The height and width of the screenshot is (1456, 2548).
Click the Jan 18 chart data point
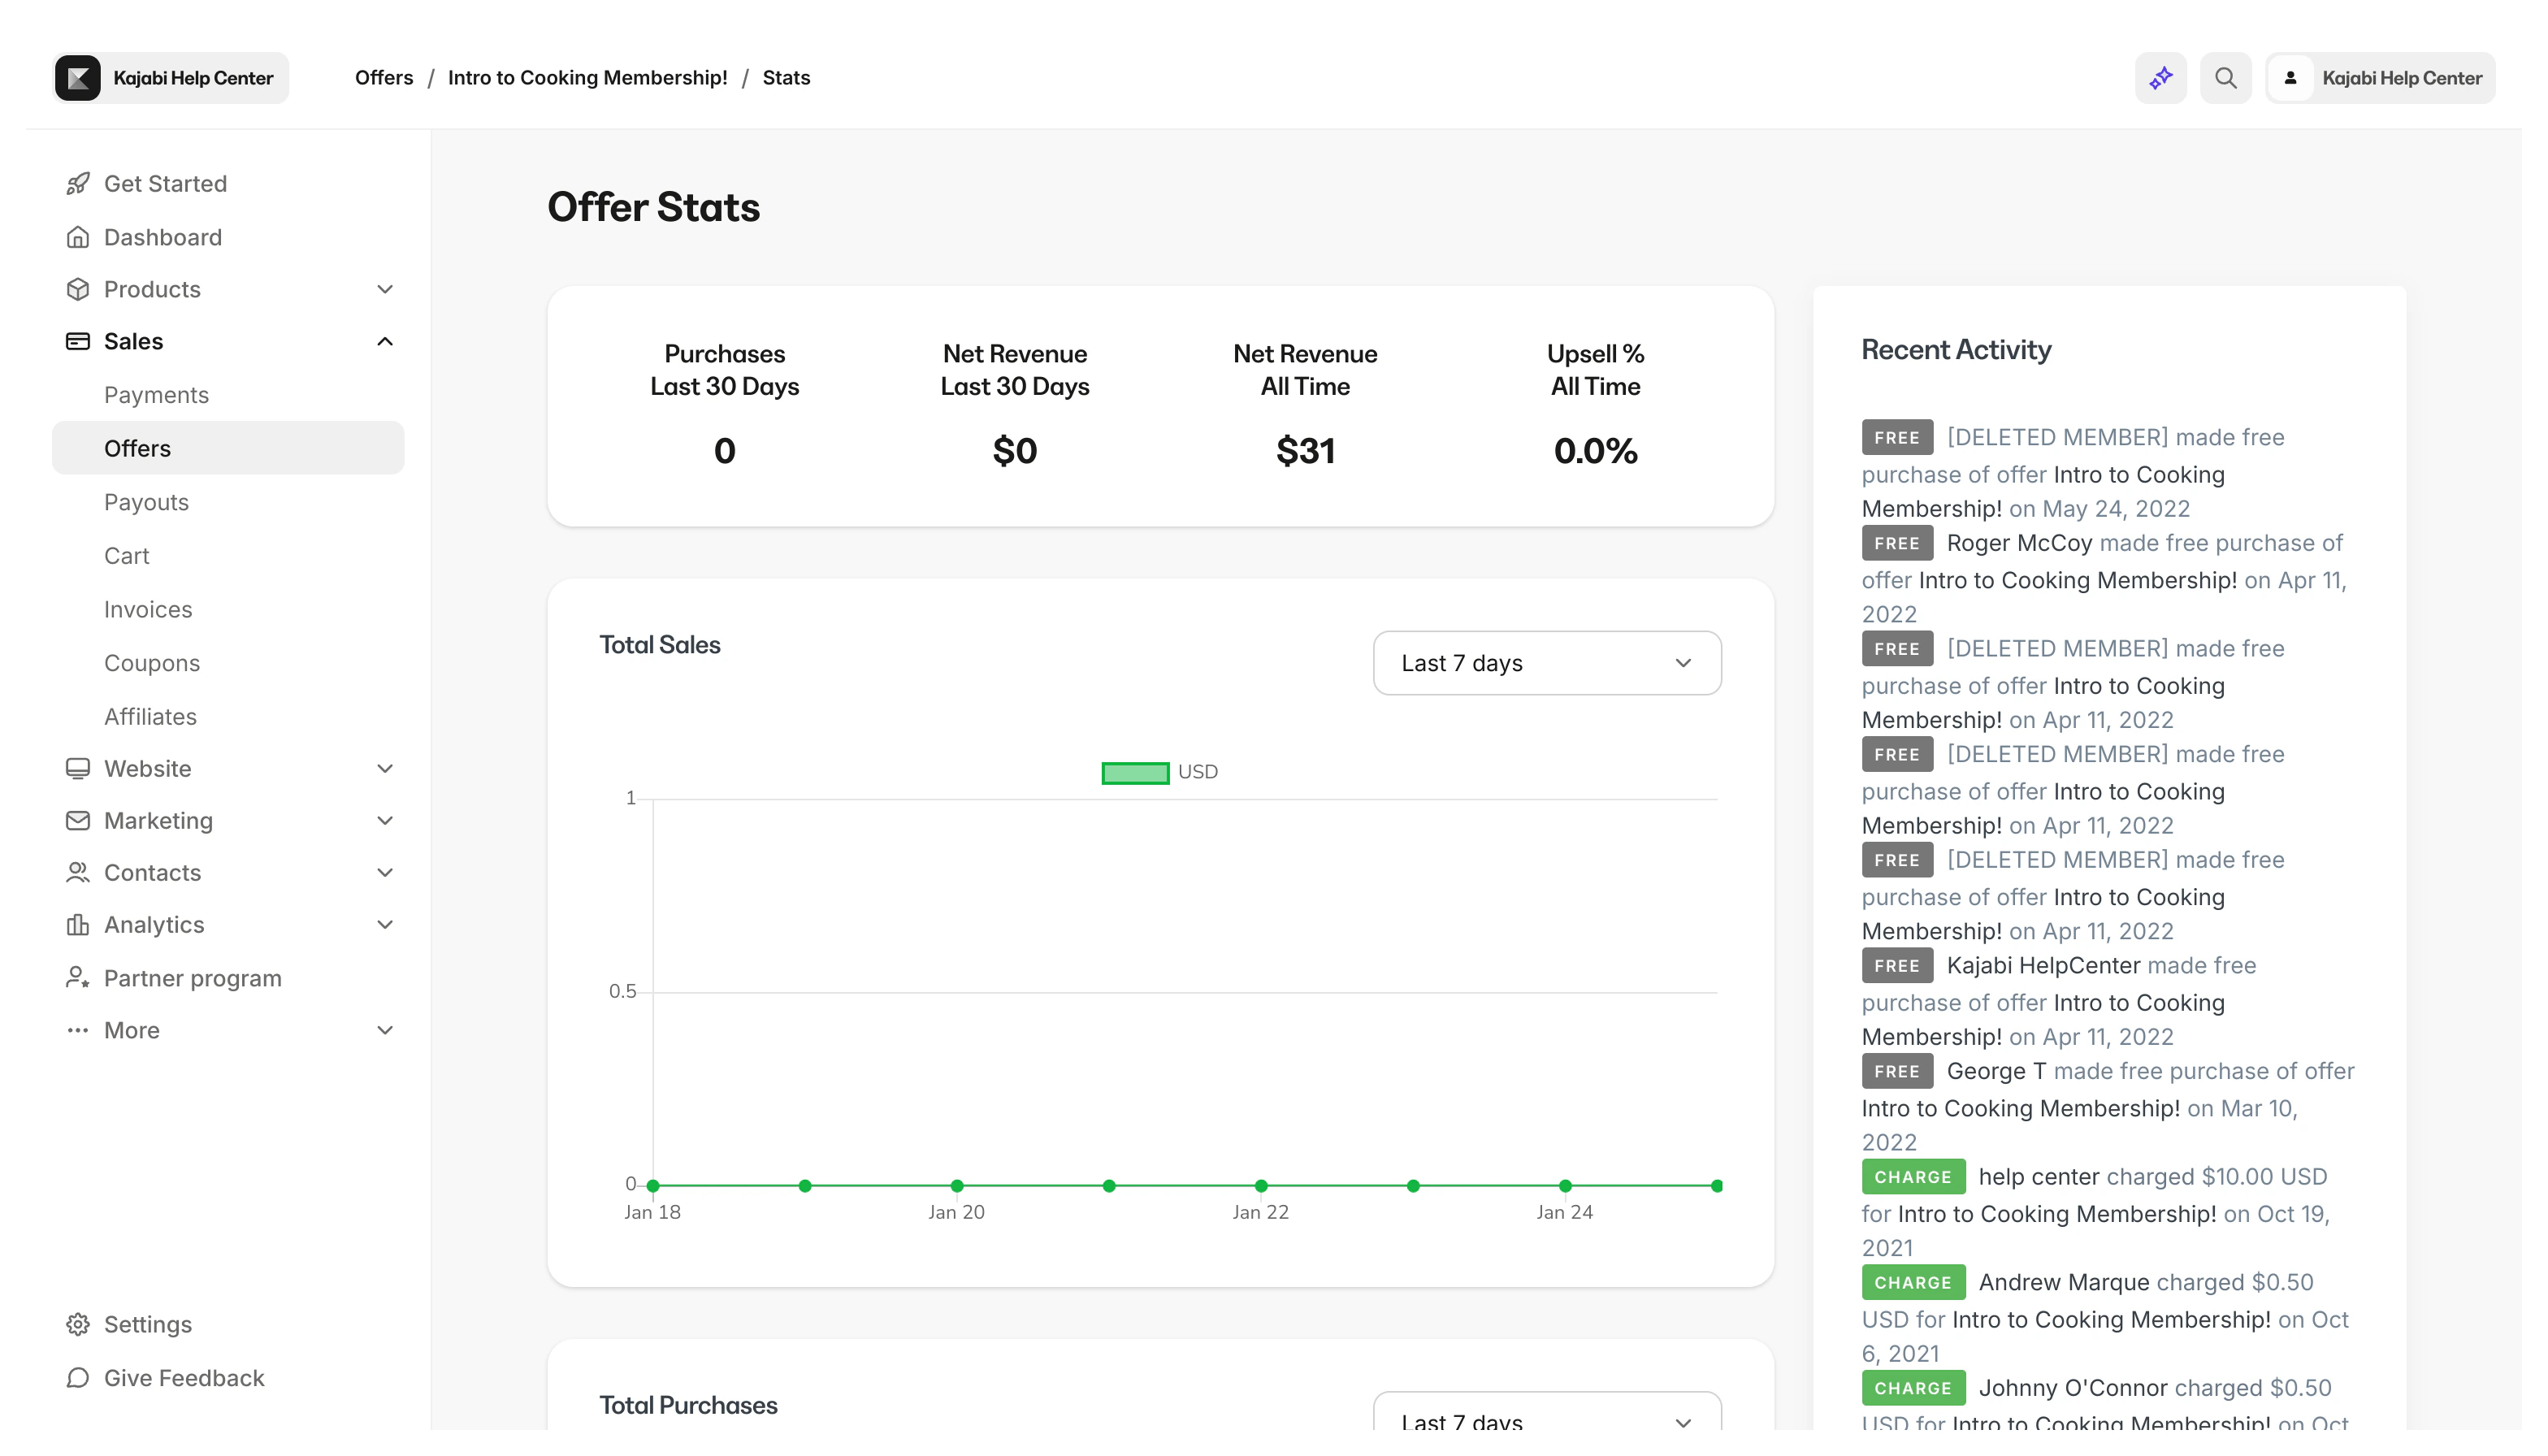pos(653,1186)
